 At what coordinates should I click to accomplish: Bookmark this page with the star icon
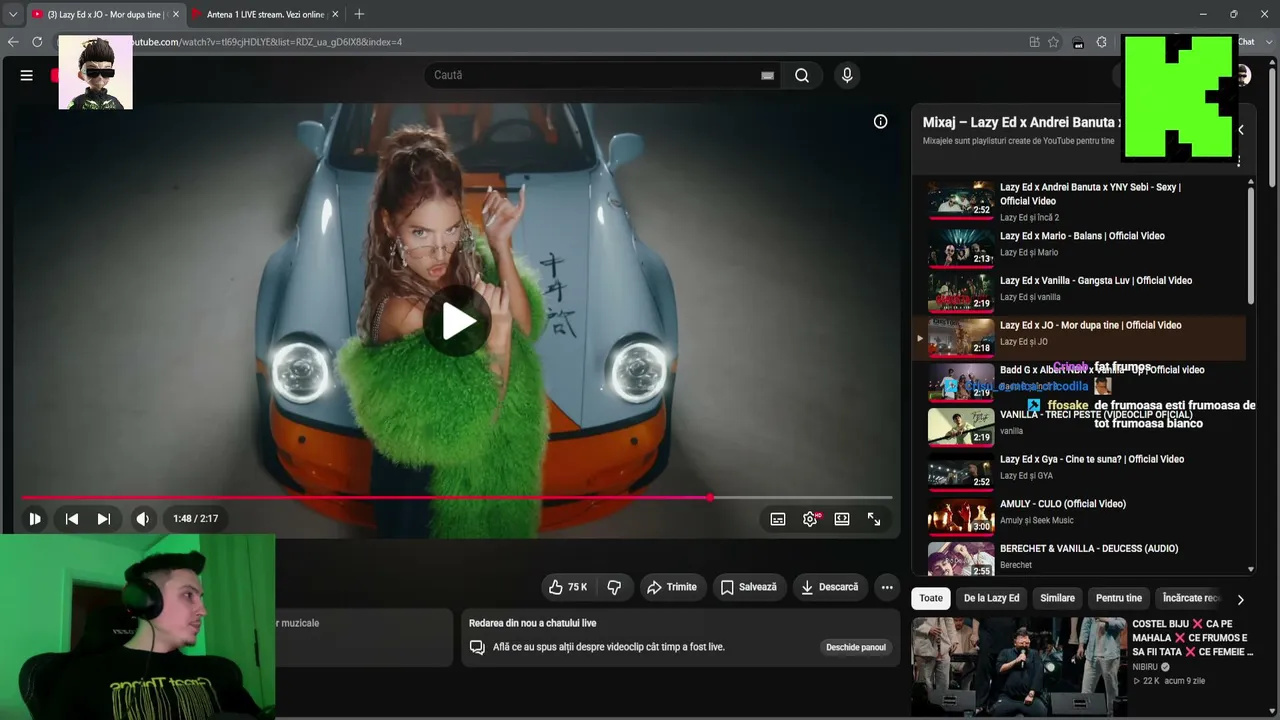1054,42
